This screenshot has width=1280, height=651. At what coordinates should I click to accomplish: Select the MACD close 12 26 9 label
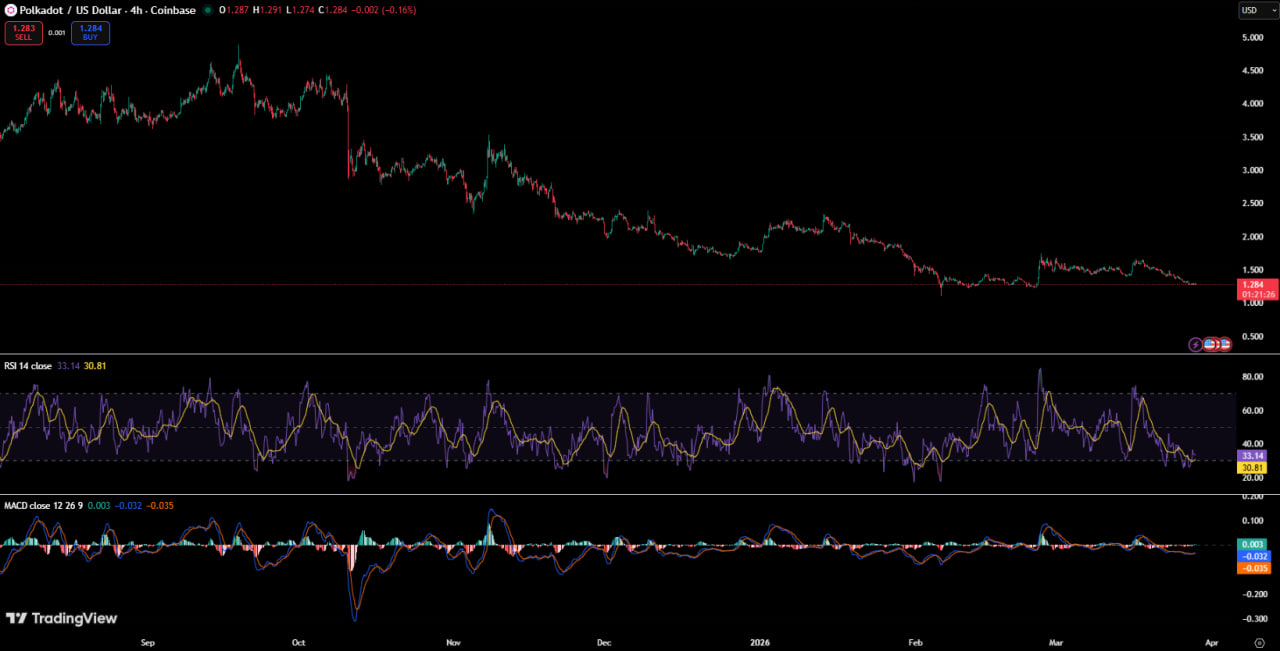point(43,505)
